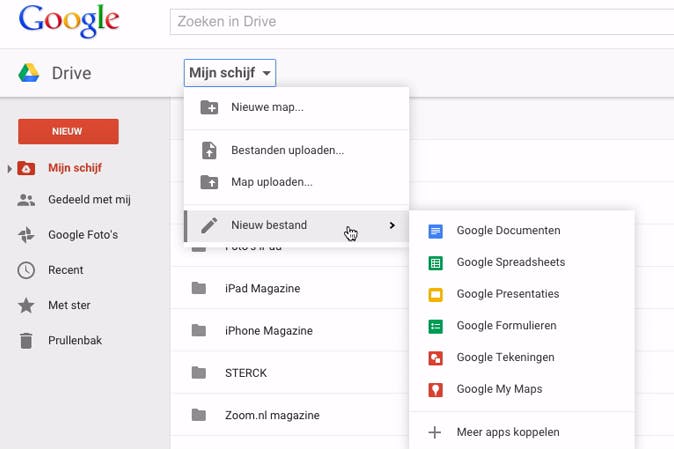The height and width of the screenshot is (449, 674).
Task: Expand the Mijn schijf tree arrow
Action: tap(10, 169)
